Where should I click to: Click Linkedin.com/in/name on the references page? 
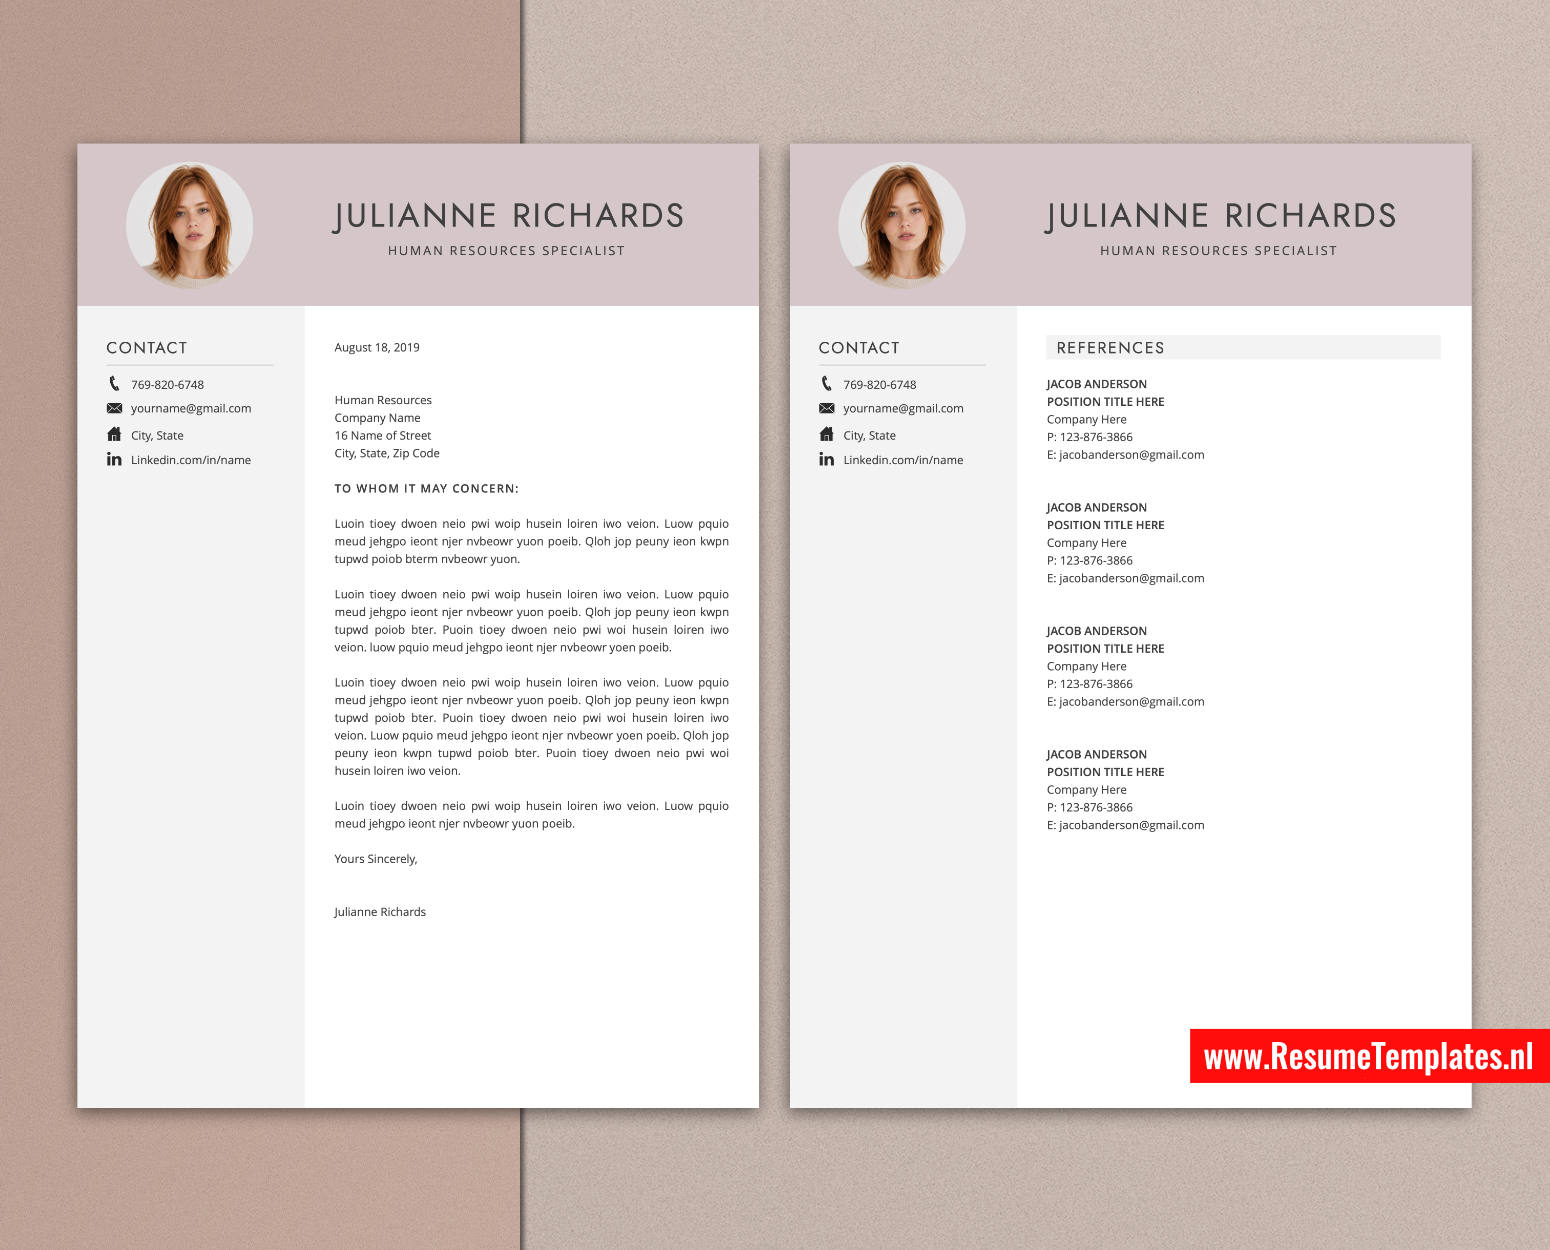(903, 460)
